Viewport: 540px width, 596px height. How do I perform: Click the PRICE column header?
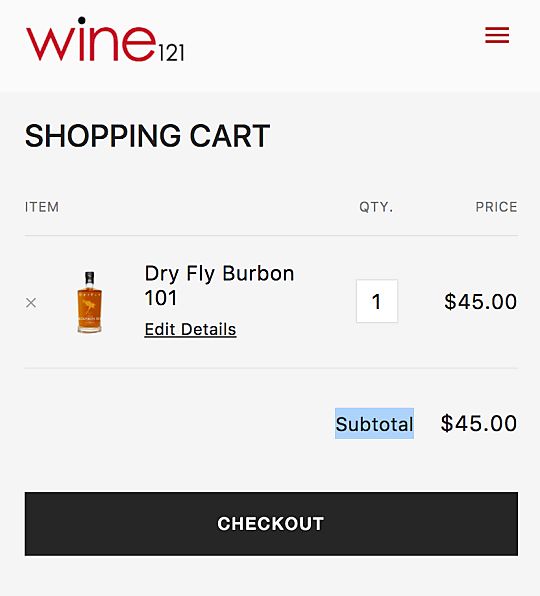496,207
